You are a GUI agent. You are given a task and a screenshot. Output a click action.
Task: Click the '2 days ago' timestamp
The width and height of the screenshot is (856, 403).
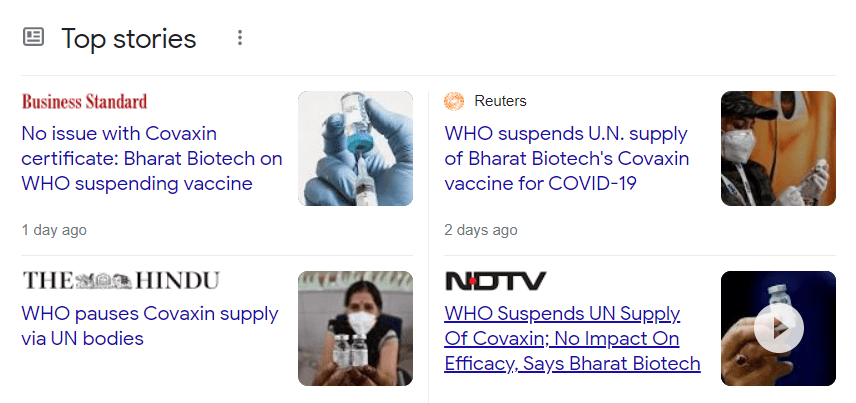pyautogui.click(x=481, y=230)
